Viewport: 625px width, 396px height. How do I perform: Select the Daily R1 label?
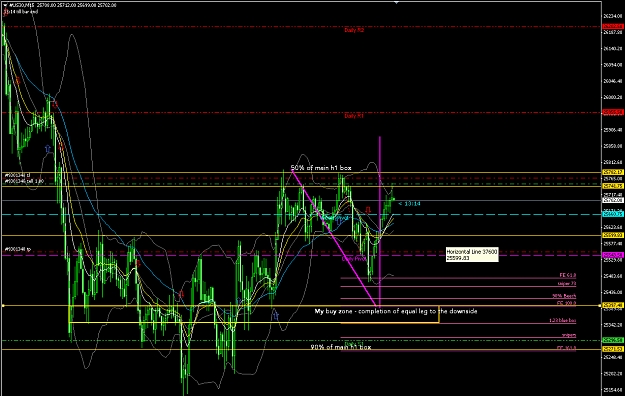click(354, 116)
